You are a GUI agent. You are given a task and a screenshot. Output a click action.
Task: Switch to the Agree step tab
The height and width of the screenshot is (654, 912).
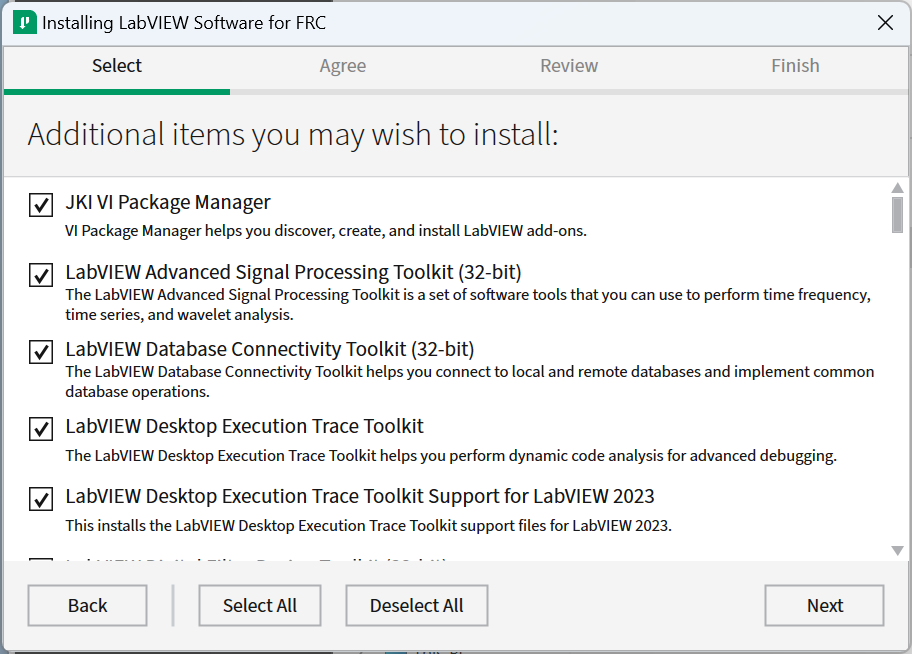(342, 65)
